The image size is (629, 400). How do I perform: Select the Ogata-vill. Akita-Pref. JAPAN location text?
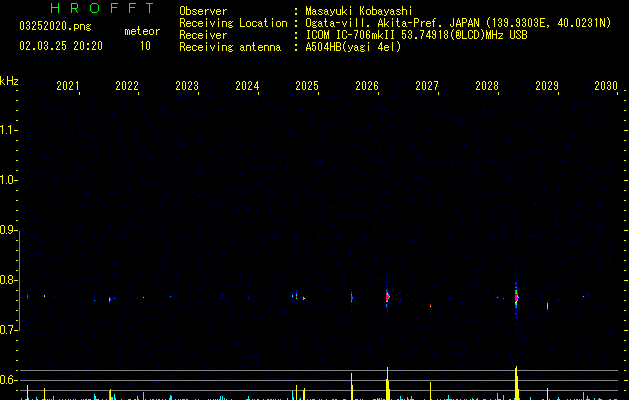(x=458, y=23)
